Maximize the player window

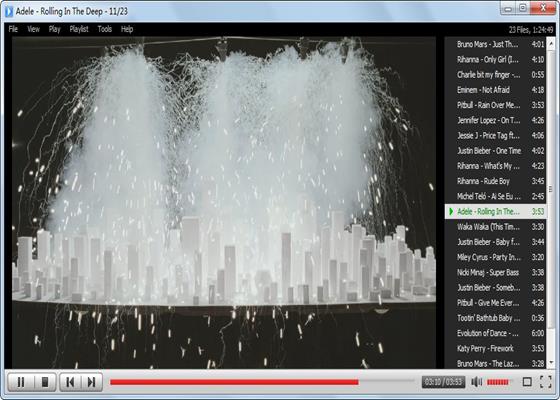coord(522,9)
